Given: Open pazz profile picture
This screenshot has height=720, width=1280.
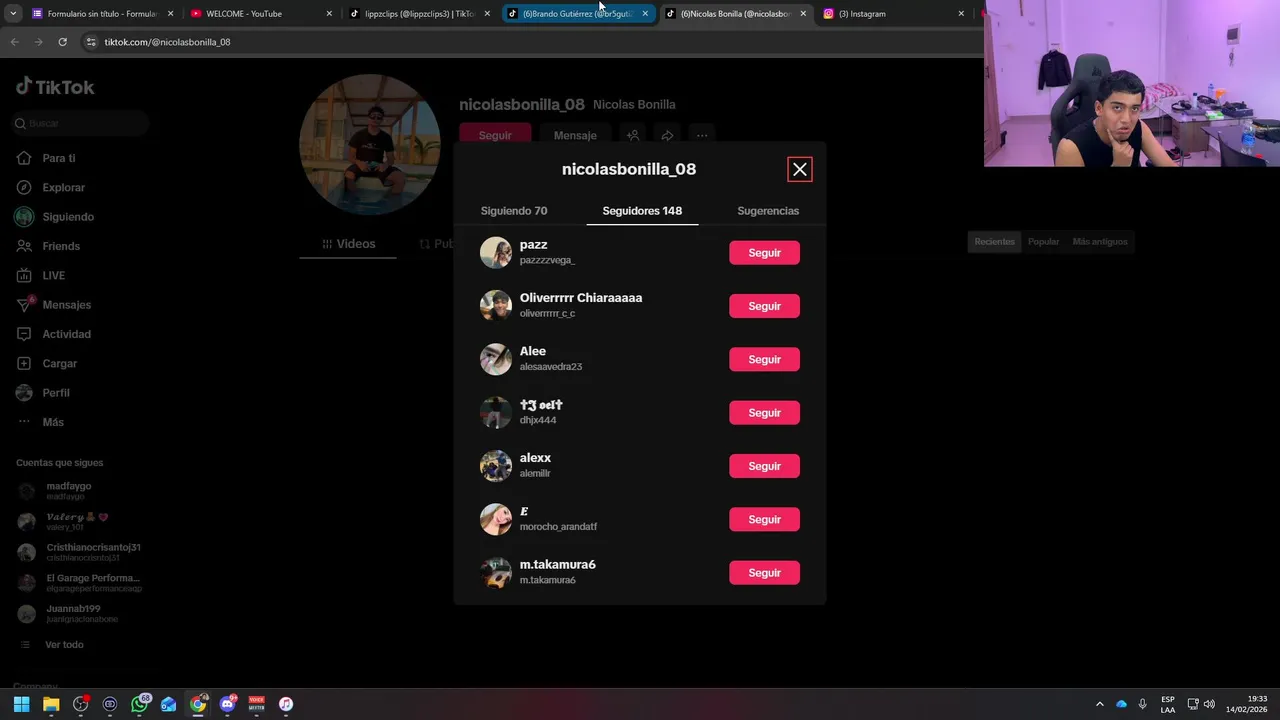Looking at the screenshot, I should pos(496,253).
